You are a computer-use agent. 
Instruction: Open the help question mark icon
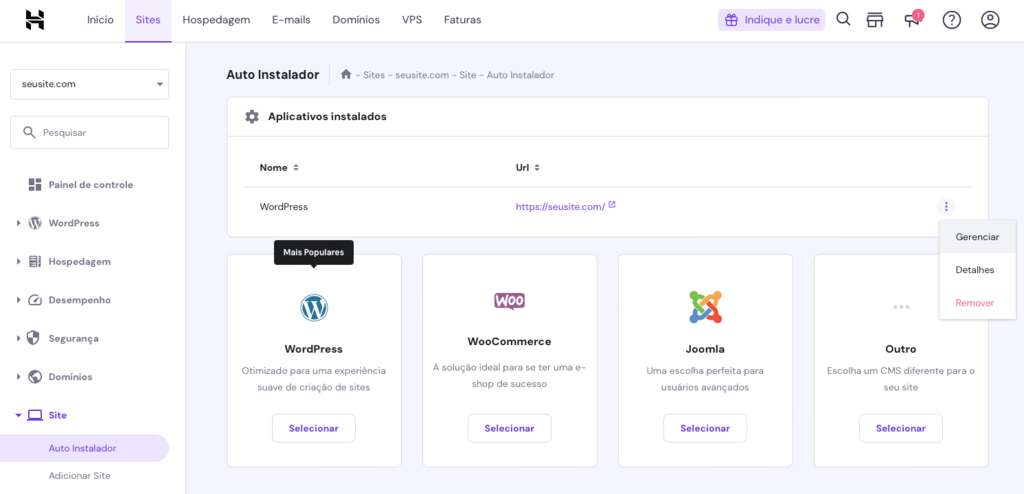pyautogui.click(x=951, y=20)
